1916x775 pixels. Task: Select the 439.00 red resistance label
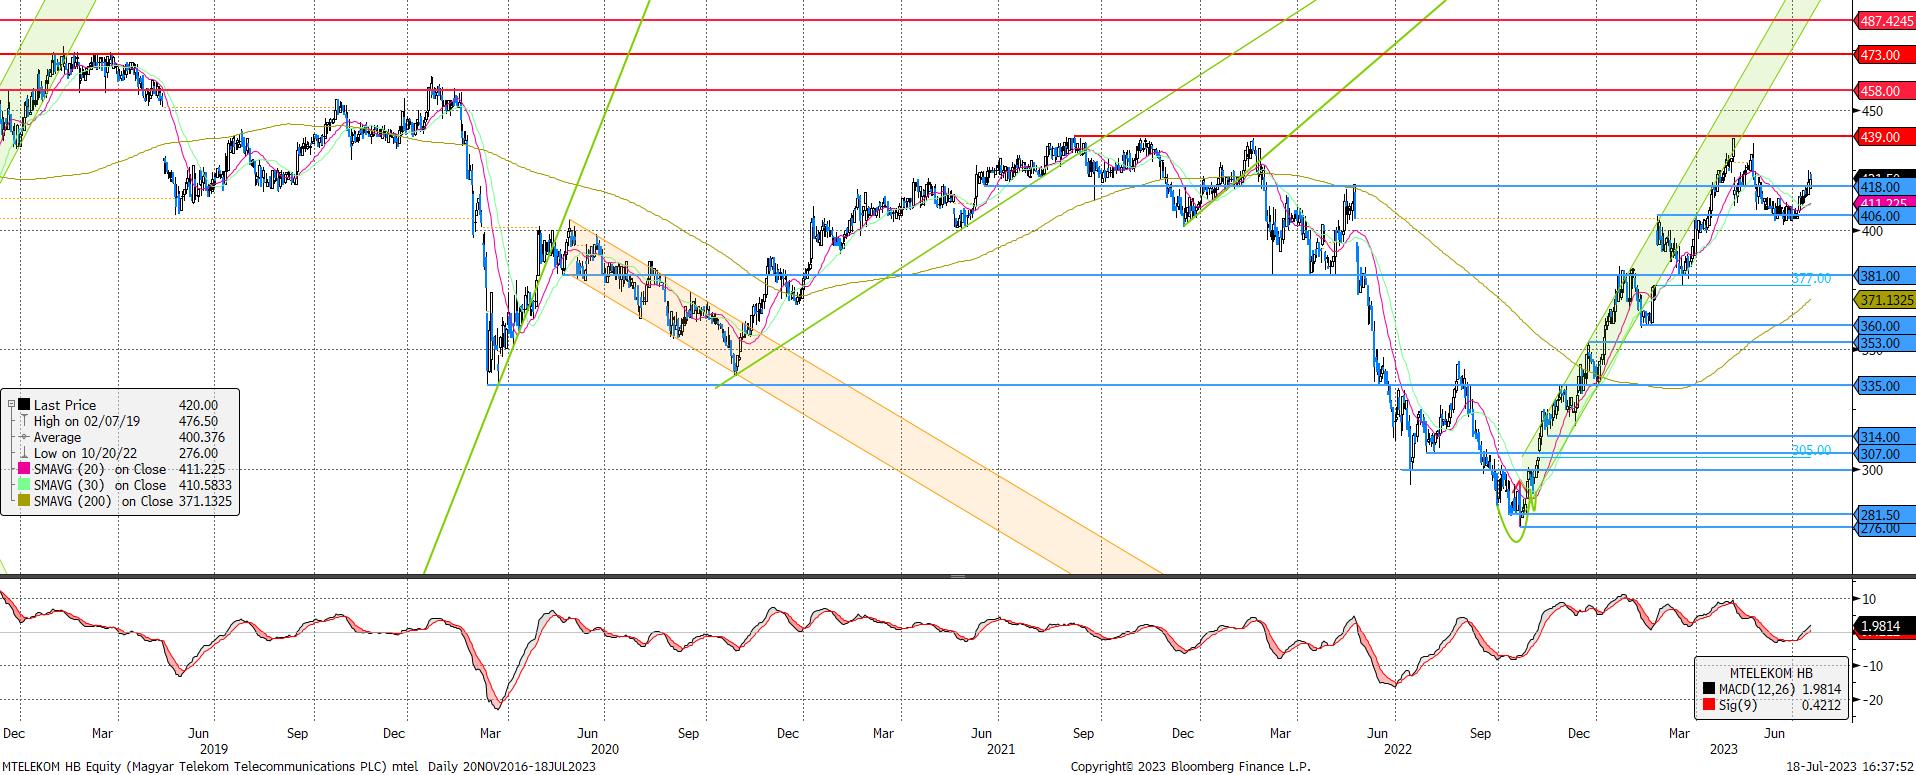pos(1884,137)
